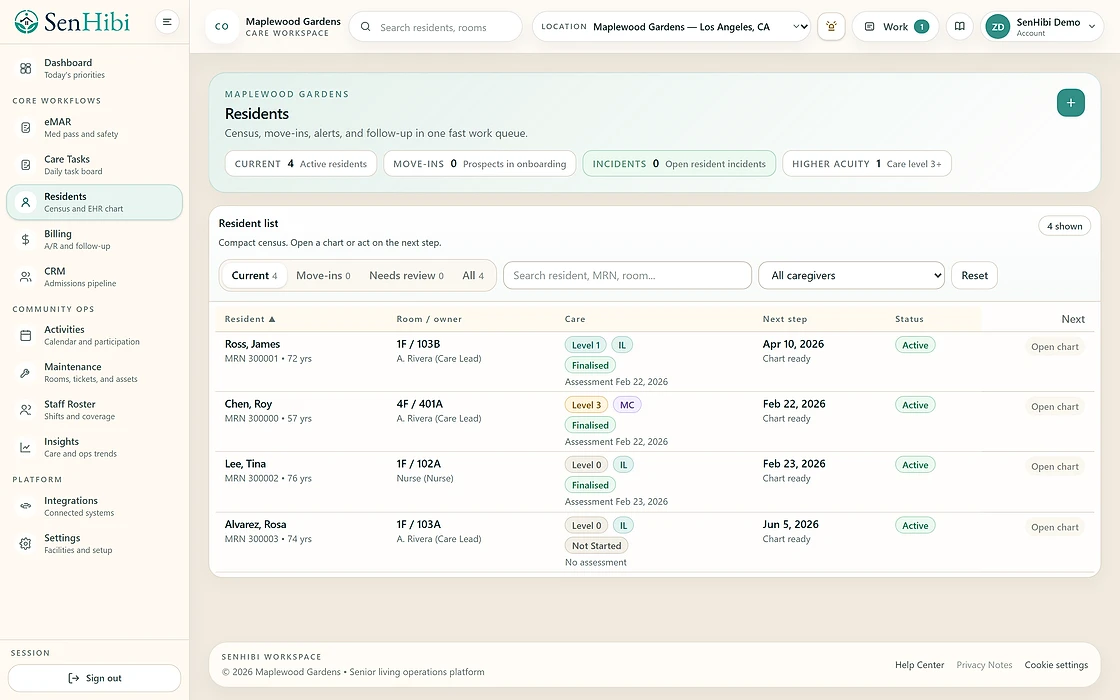
Task: Open chart for Ross, James
Action: click(x=1054, y=346)
